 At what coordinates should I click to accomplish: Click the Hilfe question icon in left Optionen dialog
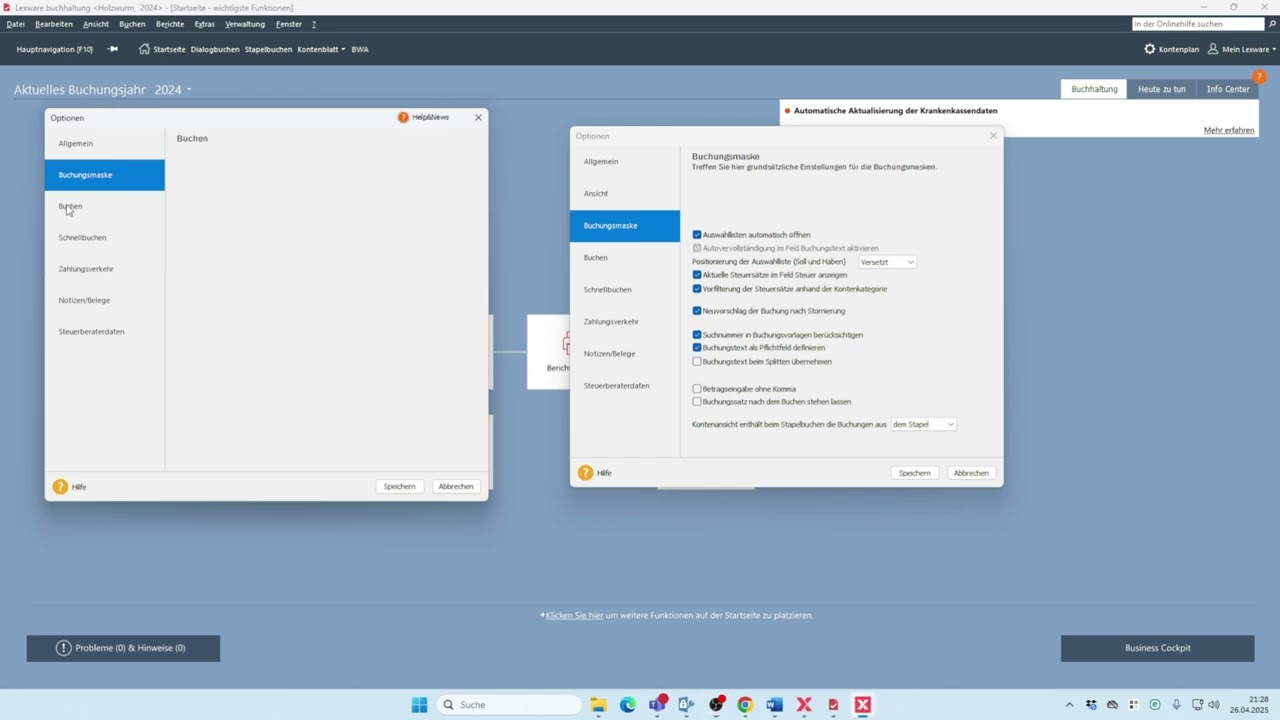[60, 487]
